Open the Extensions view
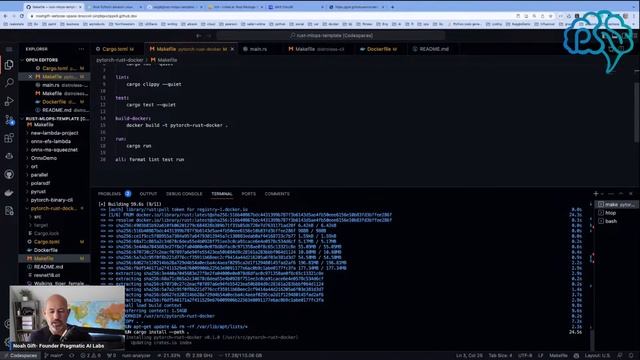The image size is (640, 360). click(x=9, y=138)
